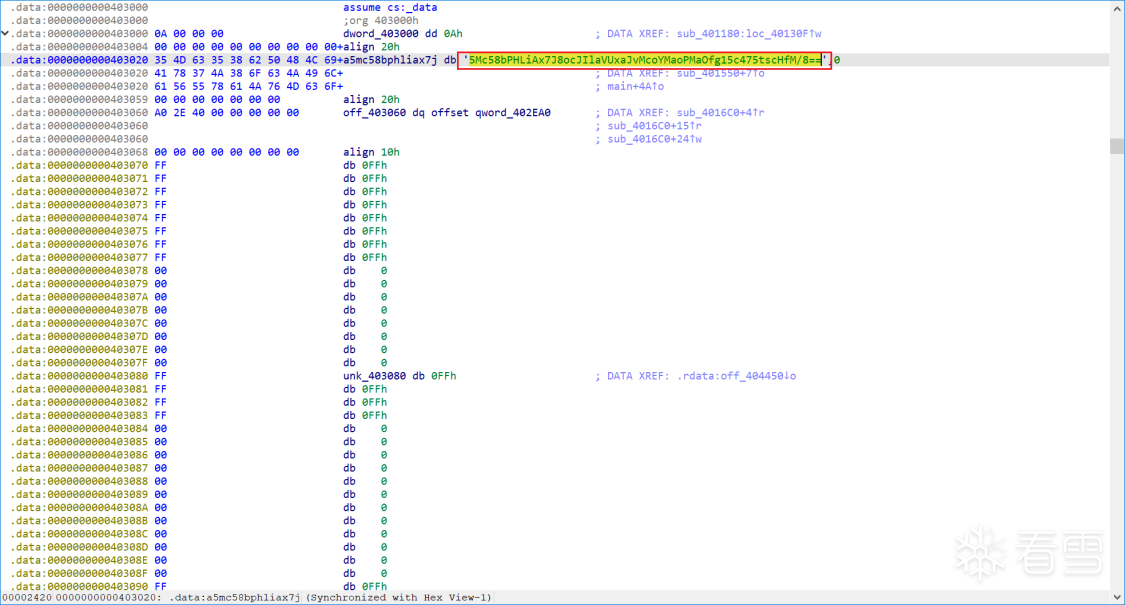This screenshot has width=1125, height=605.
Task: Follow xref sub_4016C0+24↑w
Action: coord(654,139)
